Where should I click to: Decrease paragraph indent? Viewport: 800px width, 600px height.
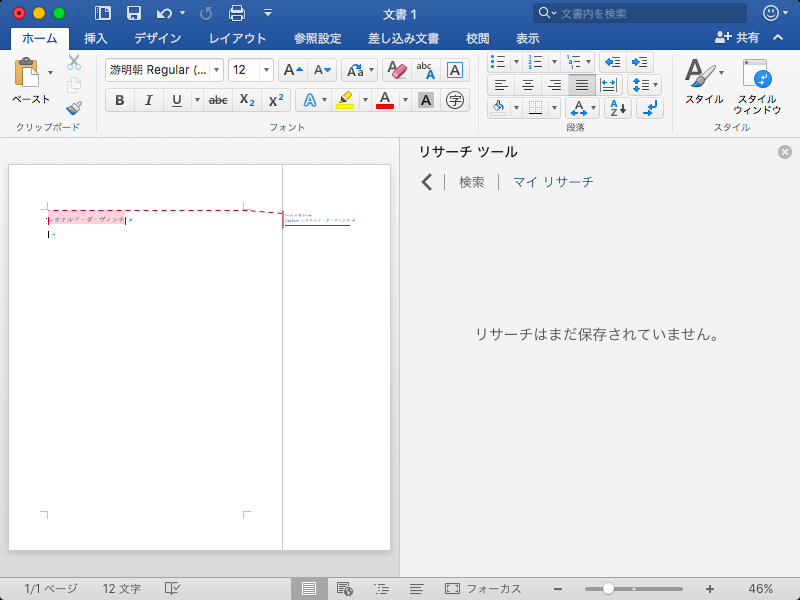pos(612,62)
